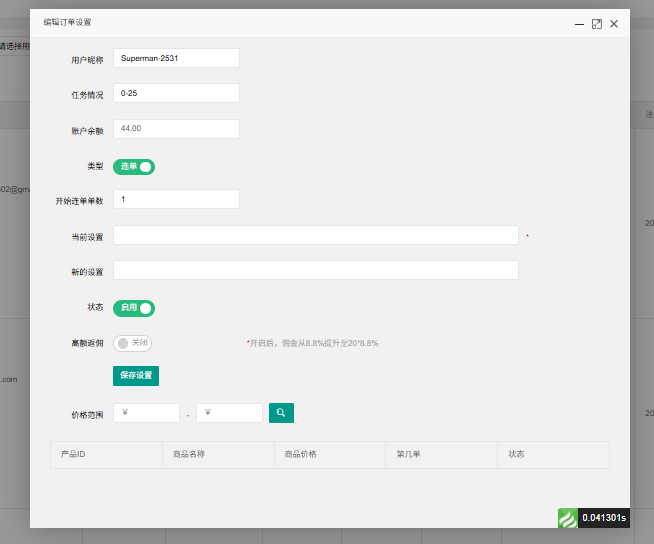Open the green debug trace logo
654x544 pixels.
pyautogui.click(x=568, y=518)
